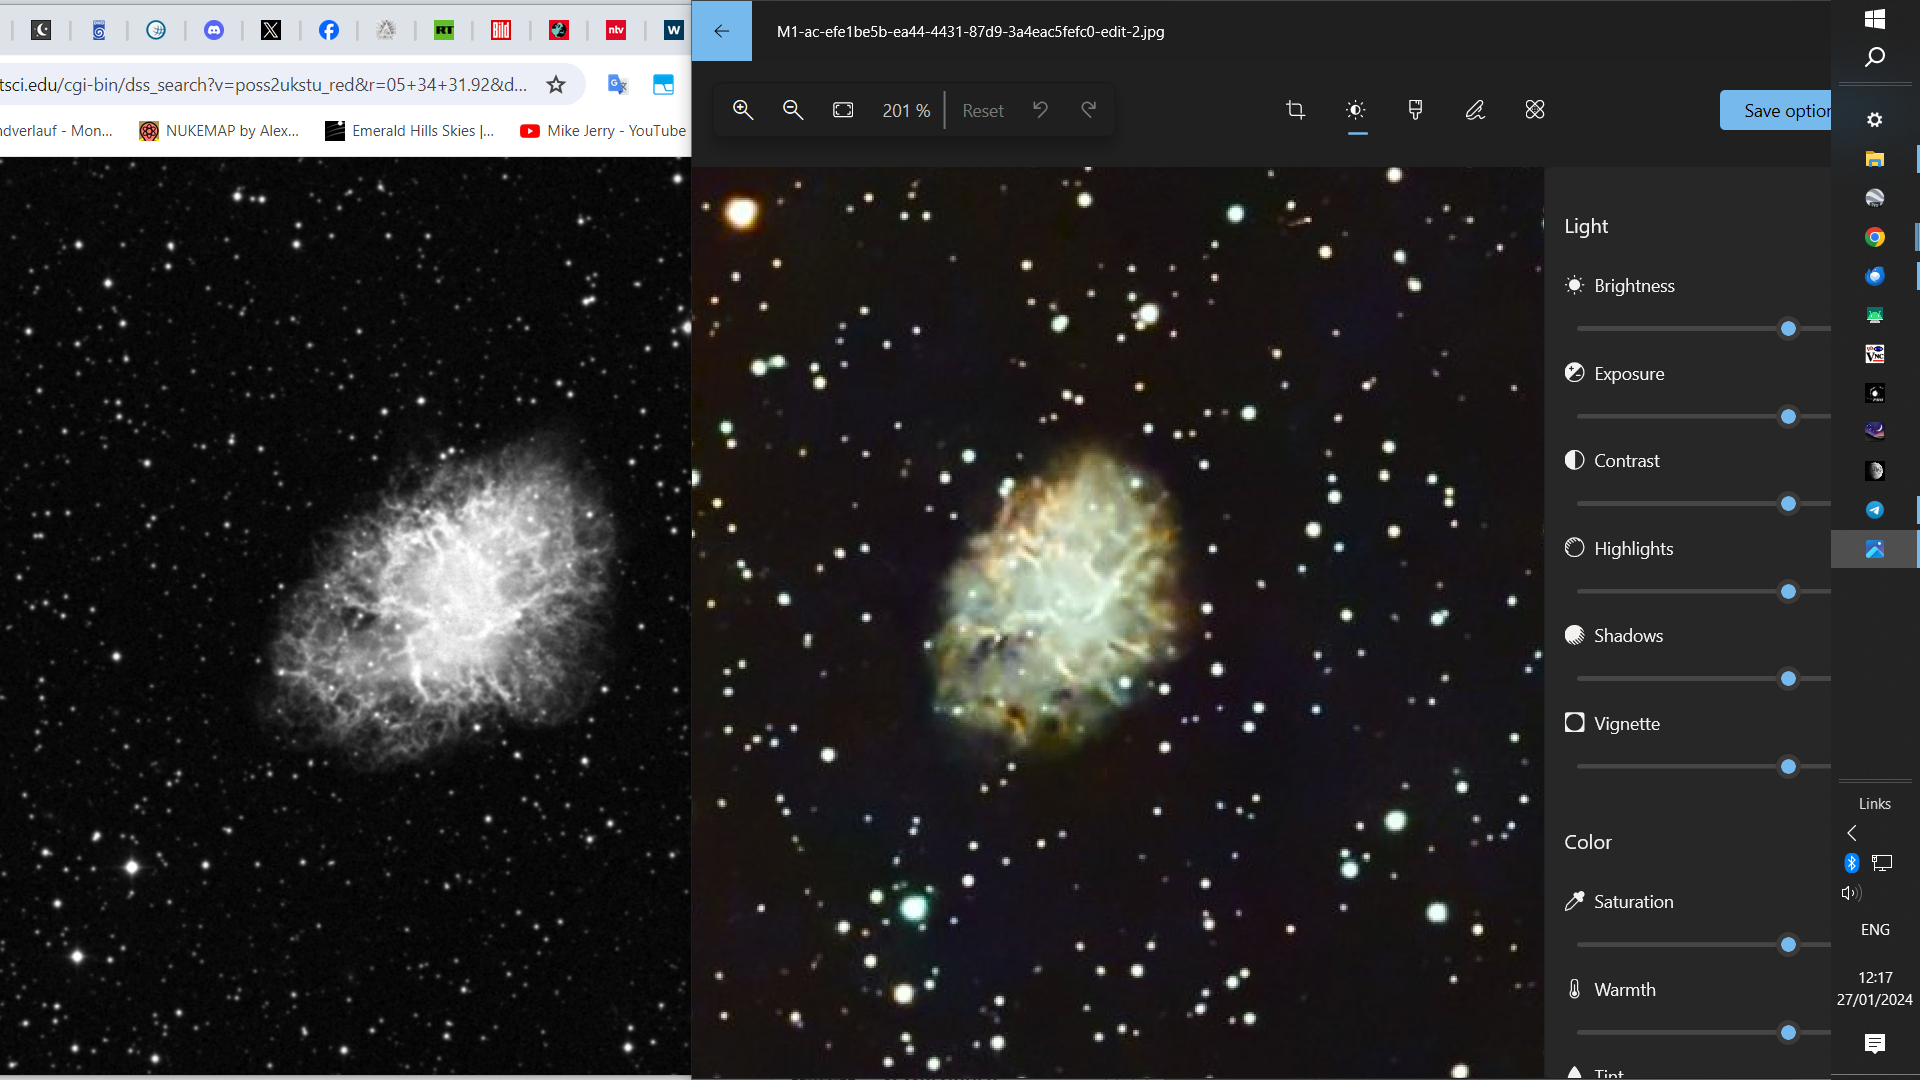Image resolution: width=1920 pixels, height=1080 pixels.
Task: Click the network tray icon
Action: click(1882, 863)
